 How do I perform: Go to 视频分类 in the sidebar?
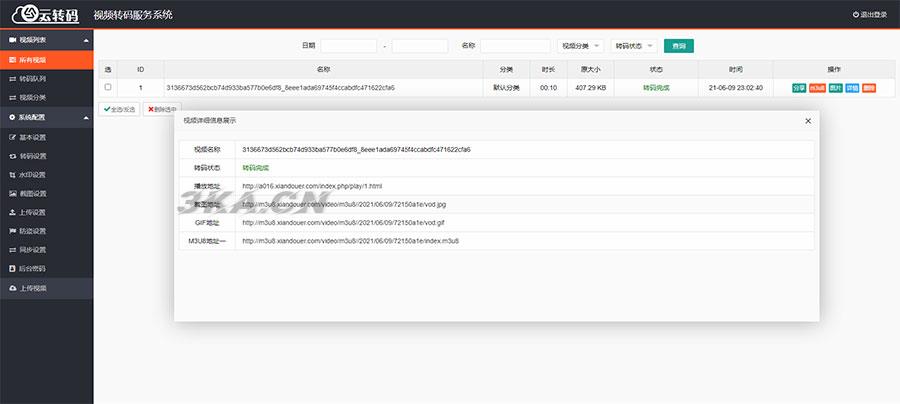click(x=33, y=97)
